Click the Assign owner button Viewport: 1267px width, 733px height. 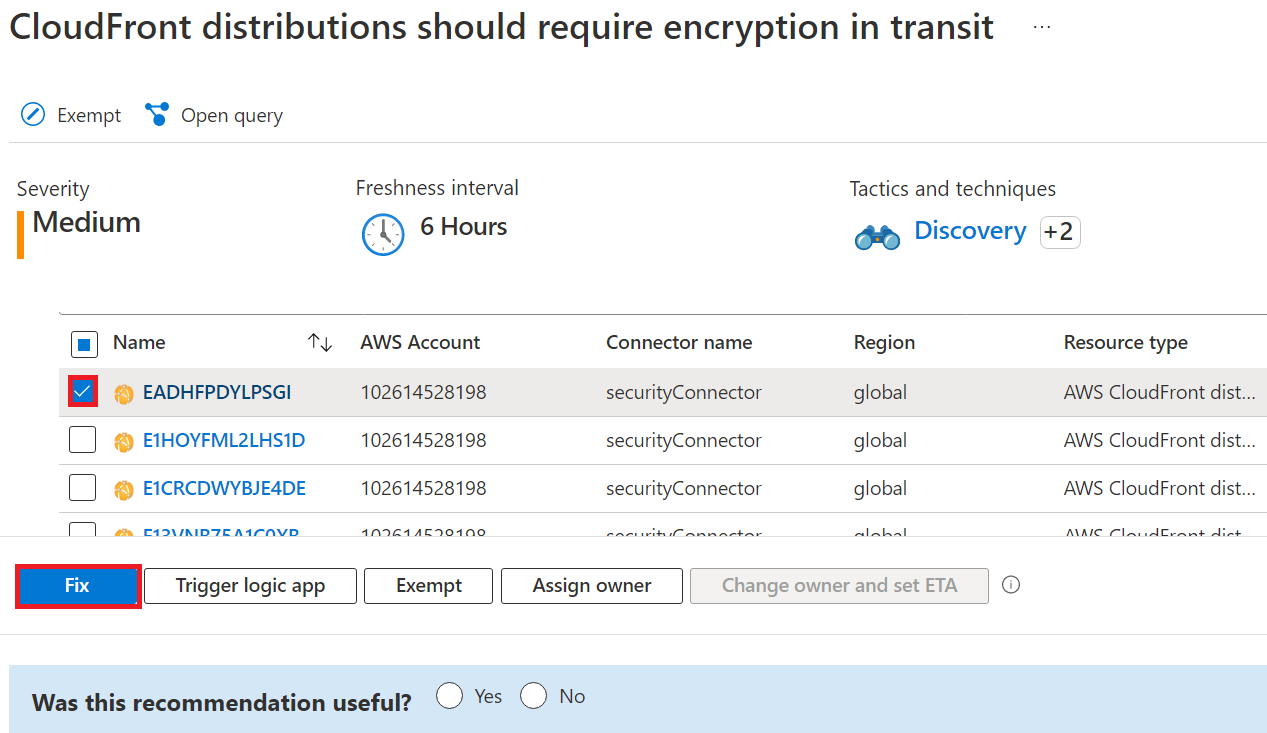click(591, 586)
